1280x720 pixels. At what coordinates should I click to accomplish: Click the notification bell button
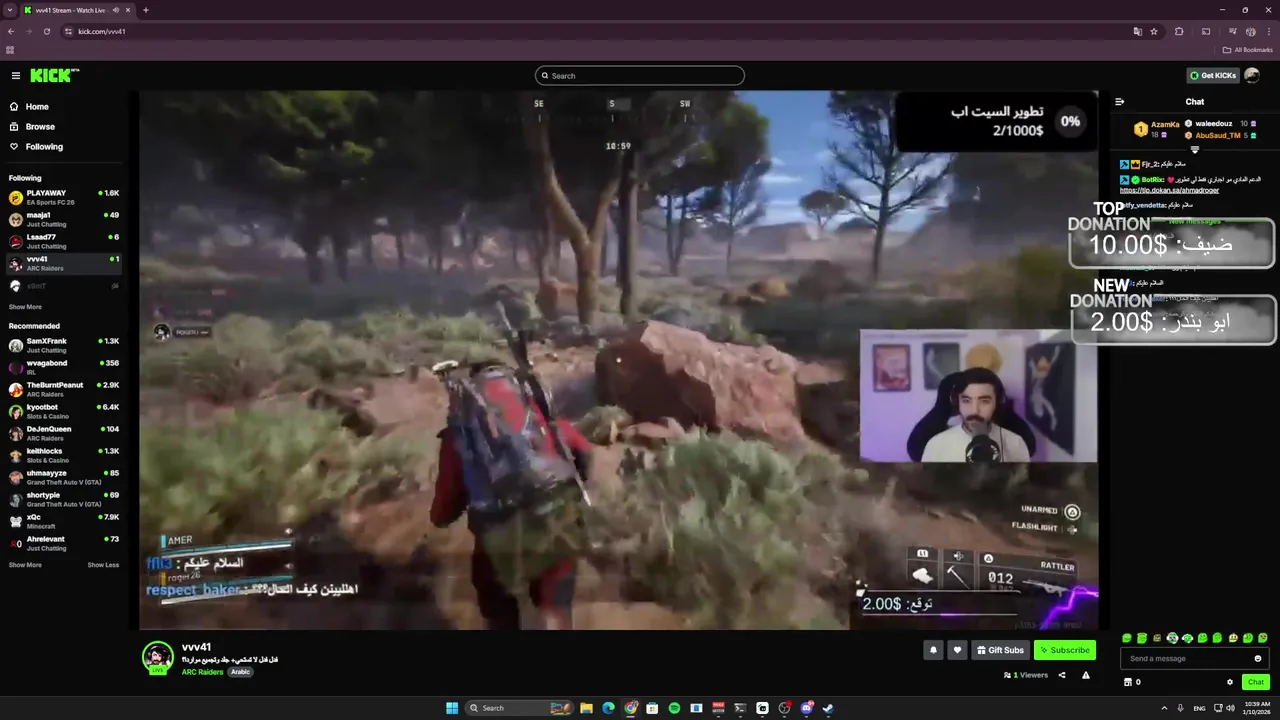click(933, 650)
